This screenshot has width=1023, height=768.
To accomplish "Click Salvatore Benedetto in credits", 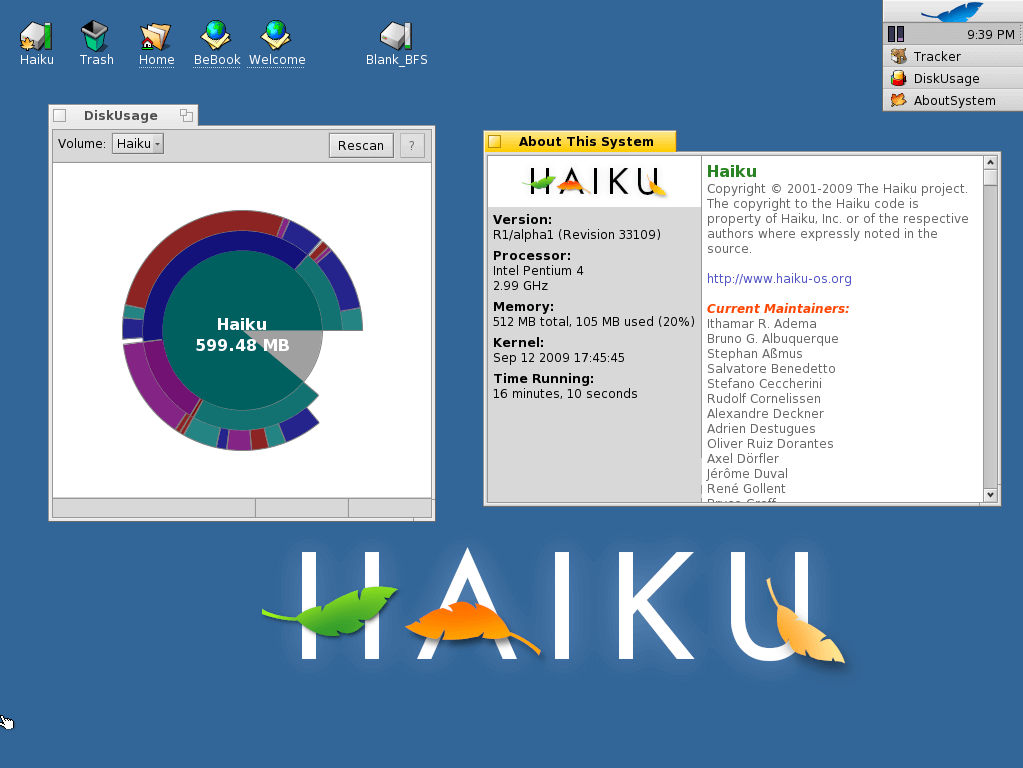I will pyautogui.click(x=771, y=369).
